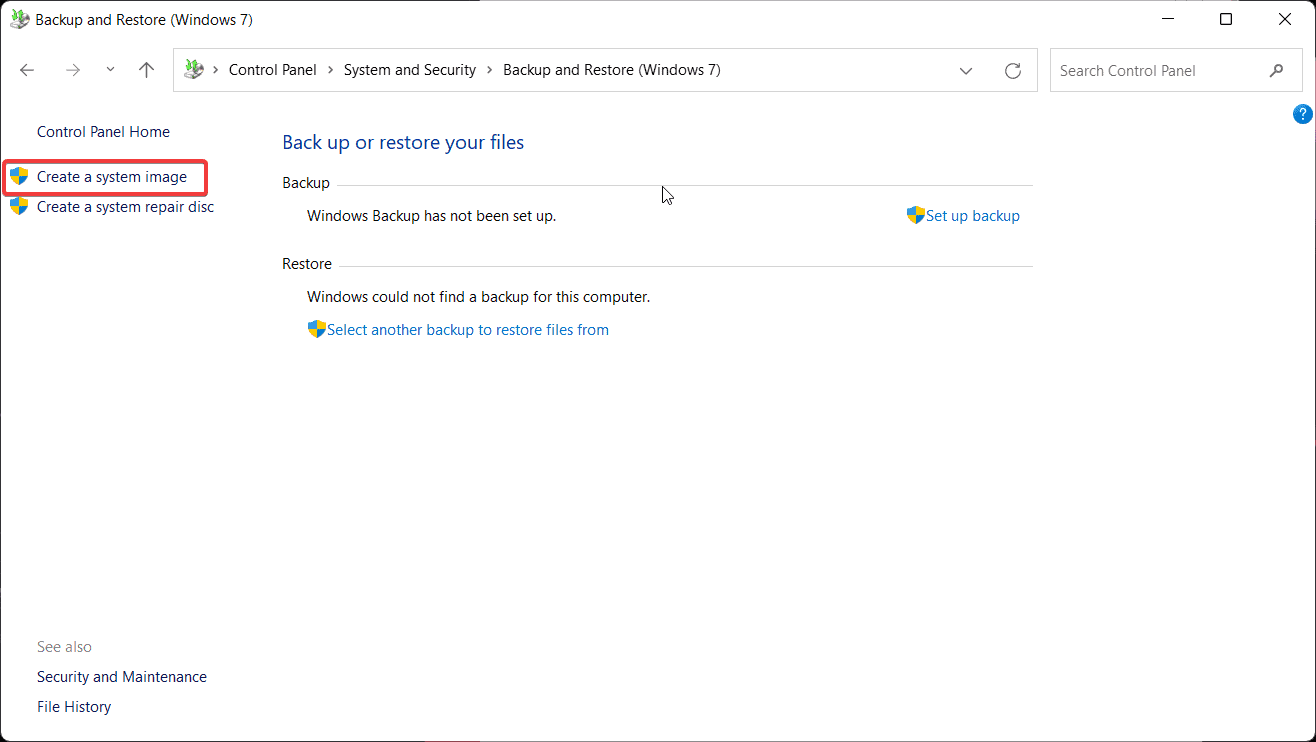The image size is (1316, 742).
Task: Expand the chevron before Control Panel breadcrumb
Action: (x=216, y=70)
